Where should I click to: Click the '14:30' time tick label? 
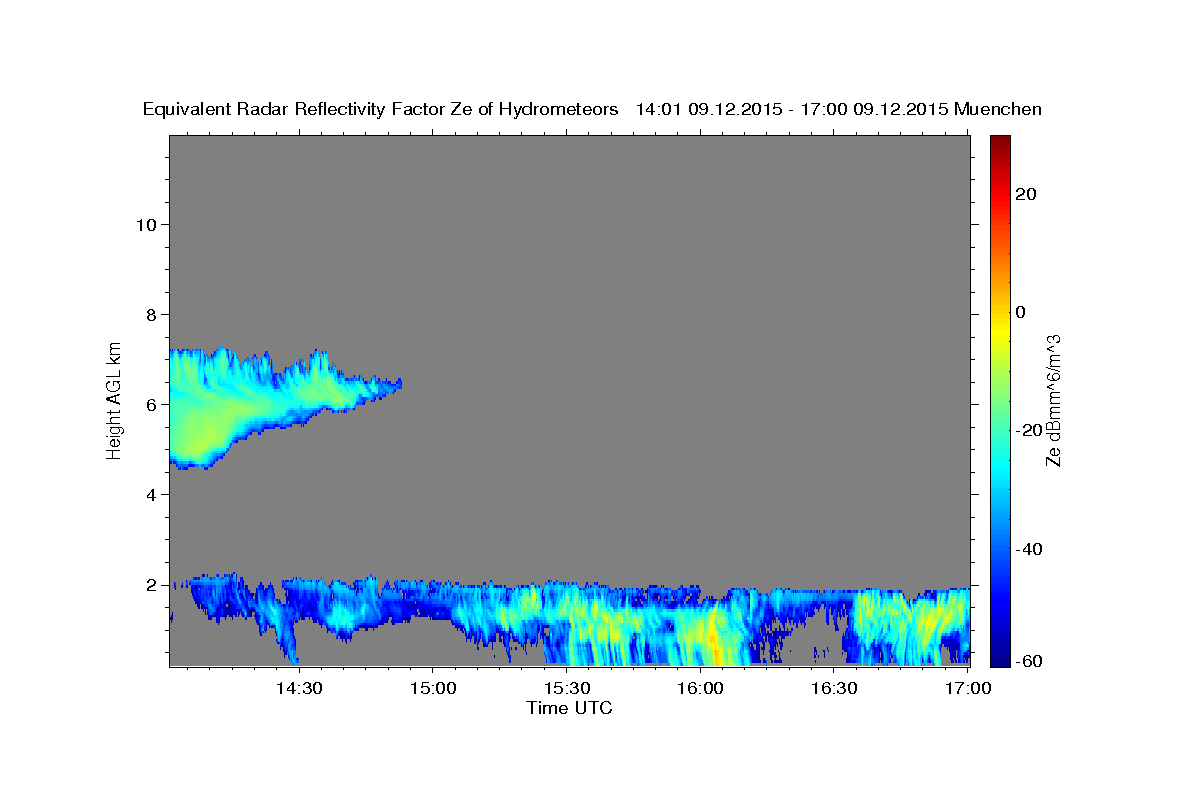pos(298,688)
